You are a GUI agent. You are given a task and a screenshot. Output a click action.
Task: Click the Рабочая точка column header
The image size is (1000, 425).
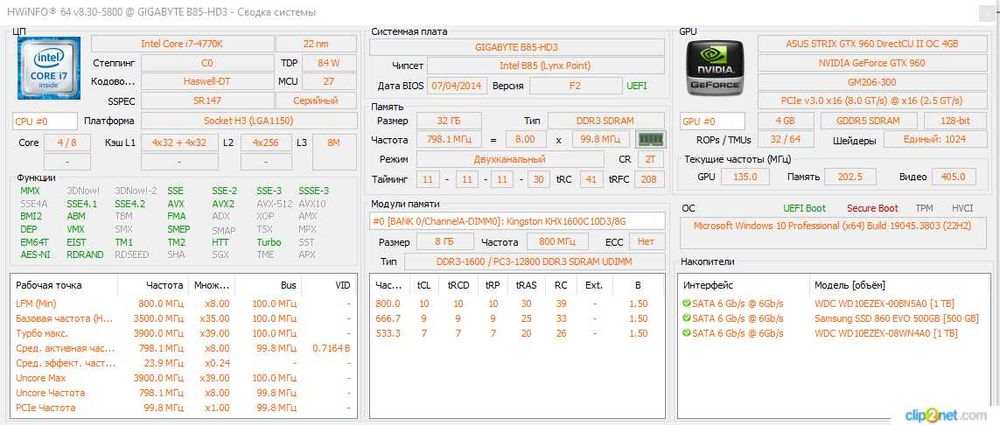pyautogui.click(x=48, y=285)
